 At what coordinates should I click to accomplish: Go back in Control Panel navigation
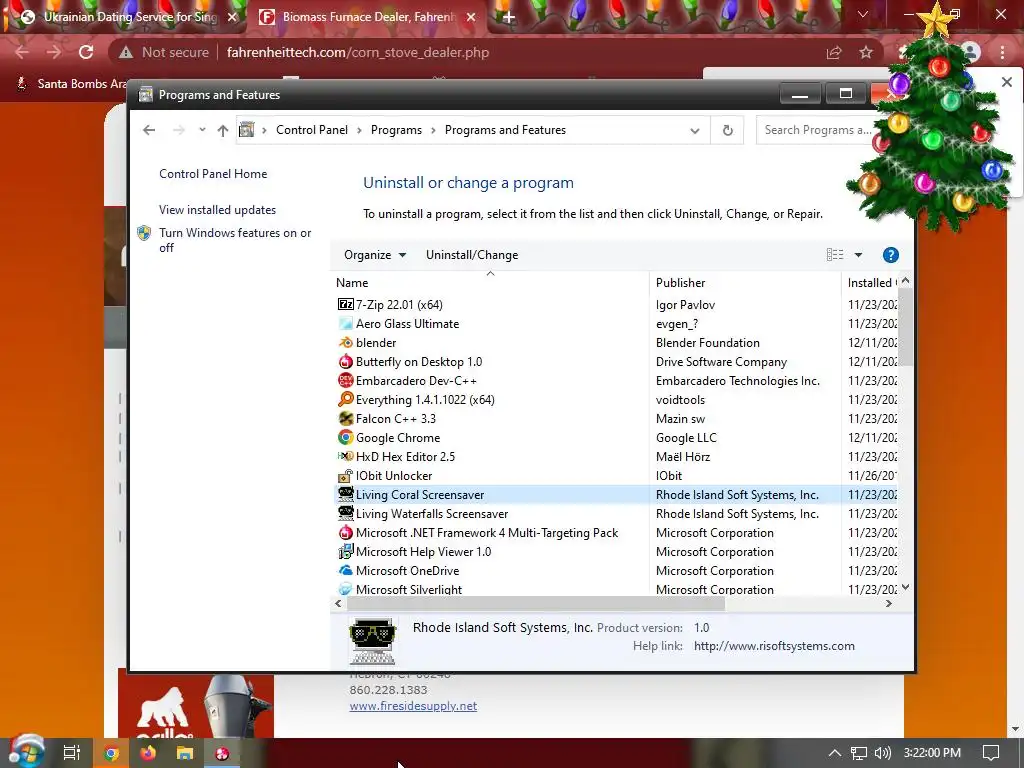(x=149, y=130)
